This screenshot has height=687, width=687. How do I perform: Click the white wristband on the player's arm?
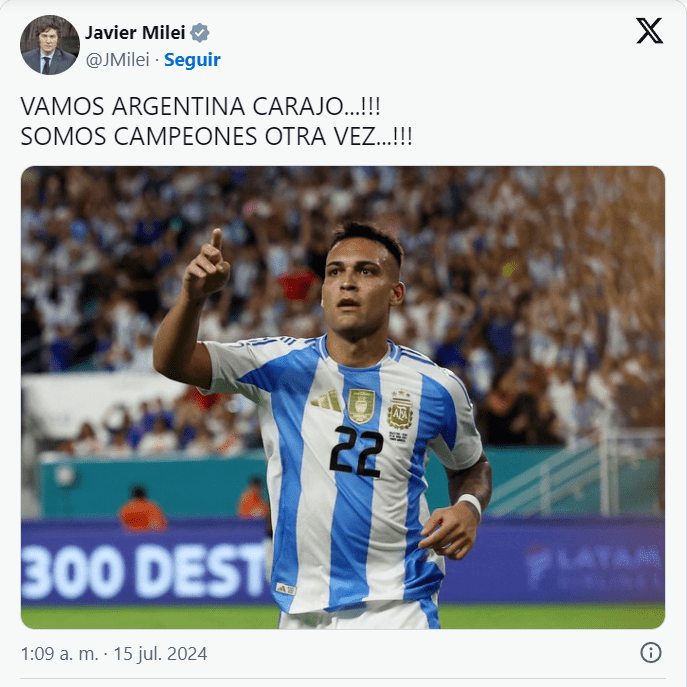pos(471,503)
